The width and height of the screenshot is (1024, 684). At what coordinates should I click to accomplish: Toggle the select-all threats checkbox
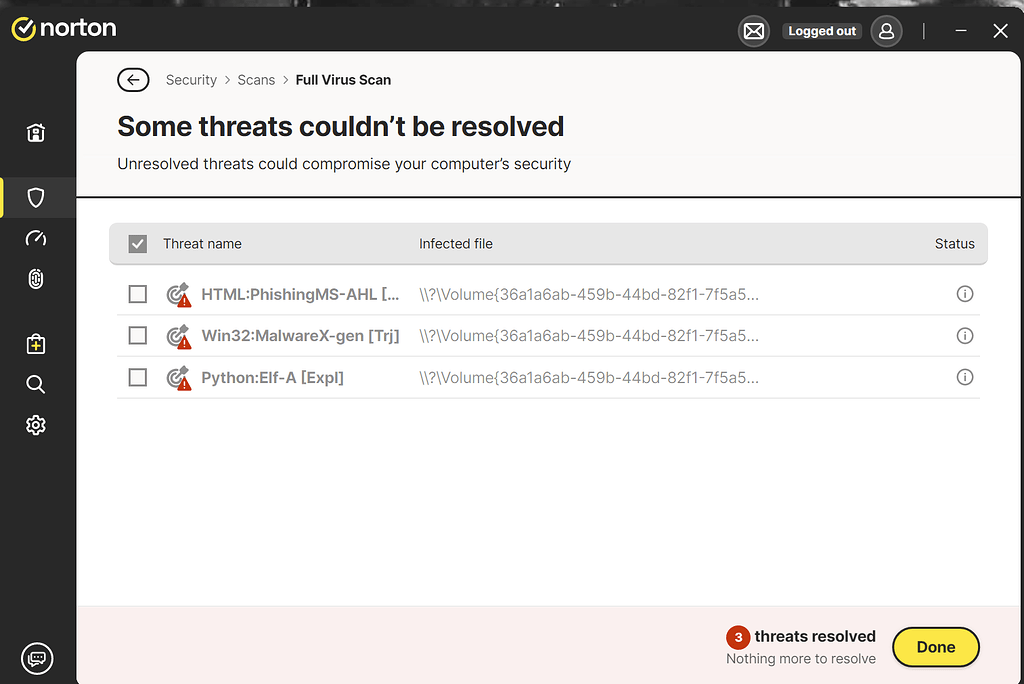click(x=137, y=243)
